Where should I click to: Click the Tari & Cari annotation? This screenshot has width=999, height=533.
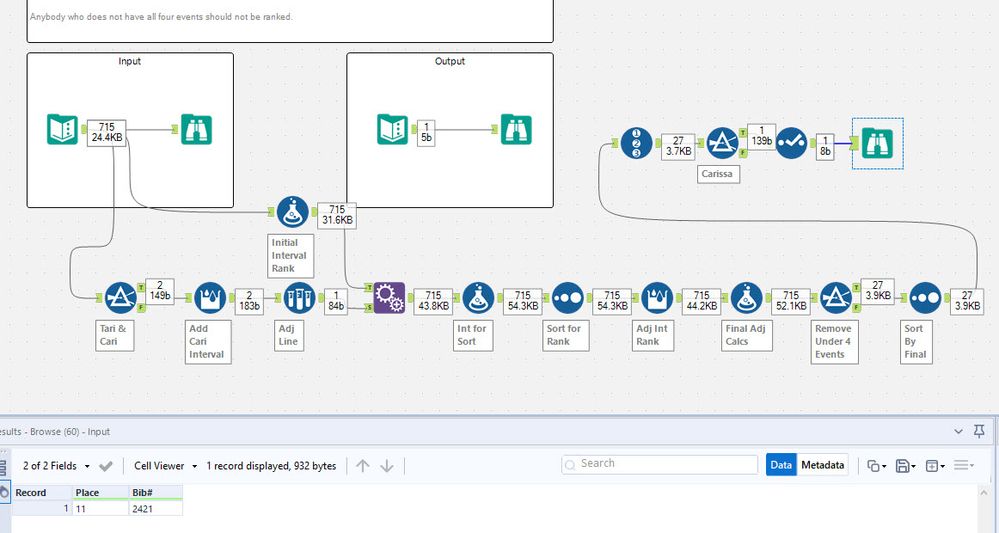[x=115, y=335]
